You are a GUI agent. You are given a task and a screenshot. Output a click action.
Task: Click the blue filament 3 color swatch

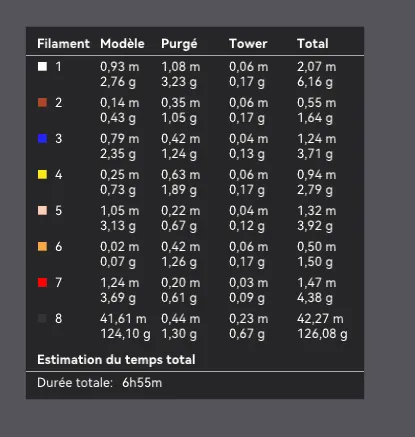[x=42, y=139]
